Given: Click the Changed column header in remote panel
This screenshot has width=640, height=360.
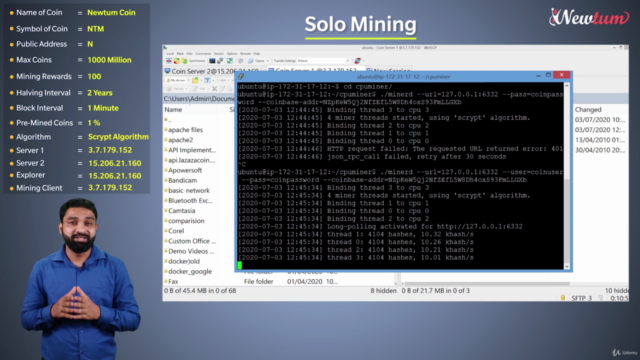Looking at the screenshot, I should 588,109.
